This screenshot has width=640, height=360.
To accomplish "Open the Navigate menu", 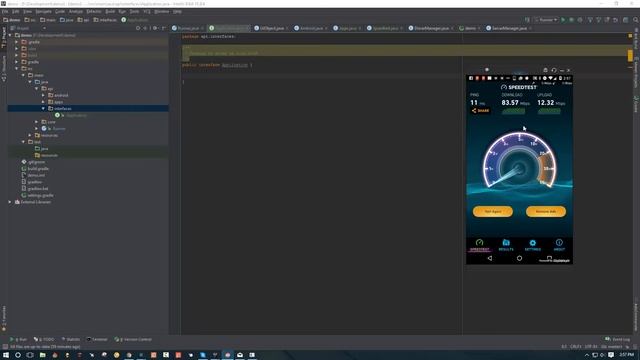I will [x=43, y=11].
